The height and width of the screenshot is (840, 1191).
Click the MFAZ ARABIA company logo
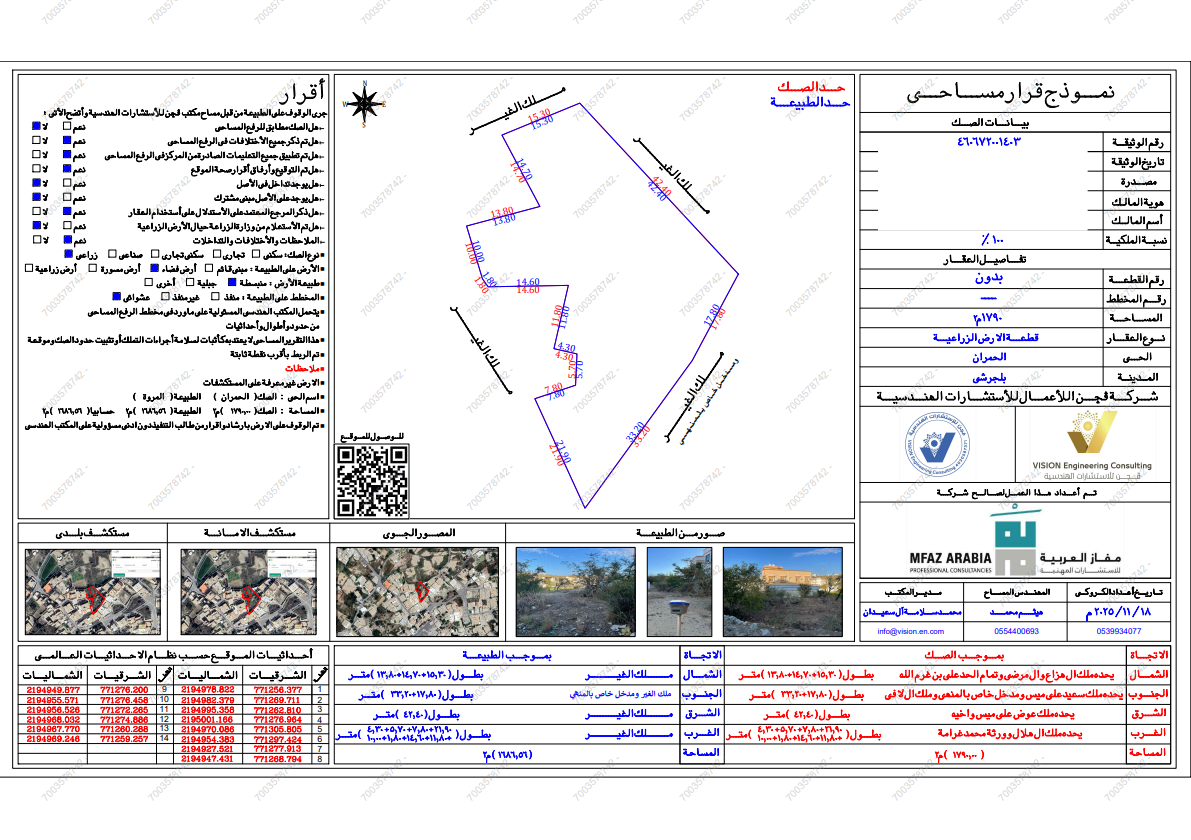[1014, 541]
